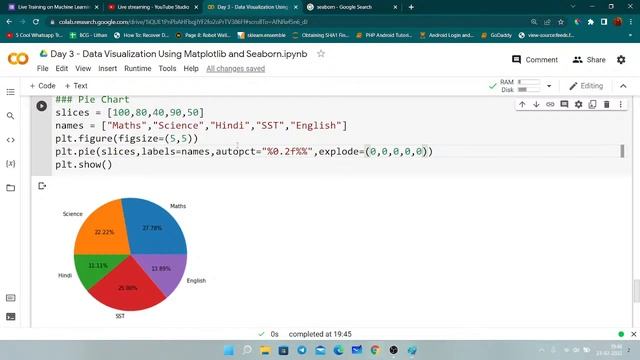
Task: Open the code snippets panel
Action: (x=11, y=140)
